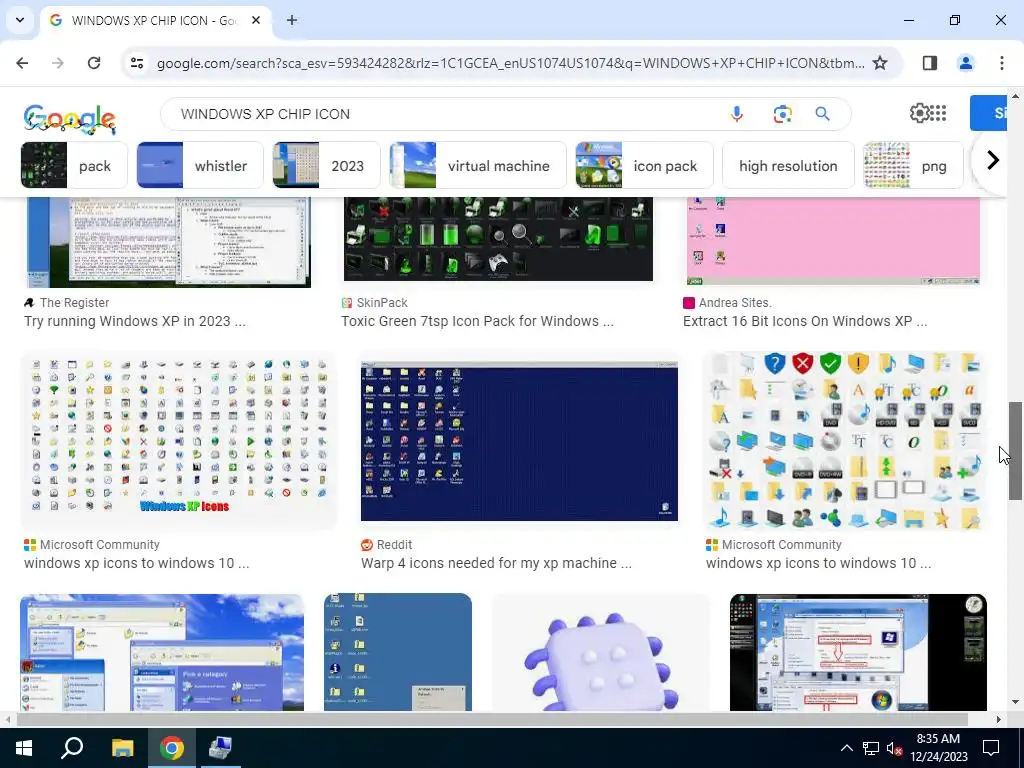Click the muted volume tray icon
The image size is (1024, 768).
pyautogui.click(x=894, y=748)
